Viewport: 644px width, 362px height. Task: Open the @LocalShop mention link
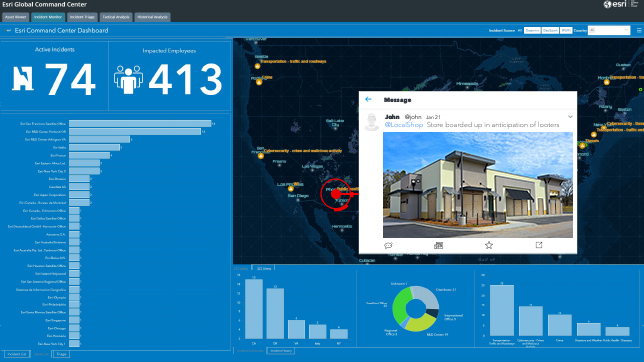click(404, 125)
